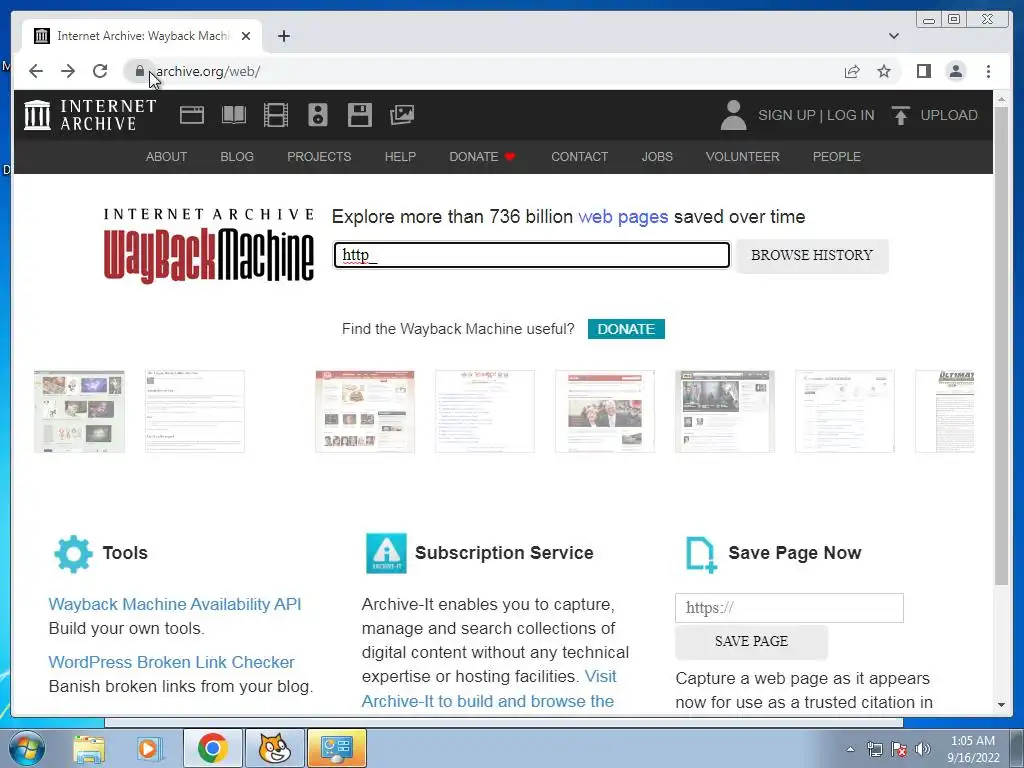1024x768 pixels.
Task: Click the LOG IN link
Action: coord(850,115)
